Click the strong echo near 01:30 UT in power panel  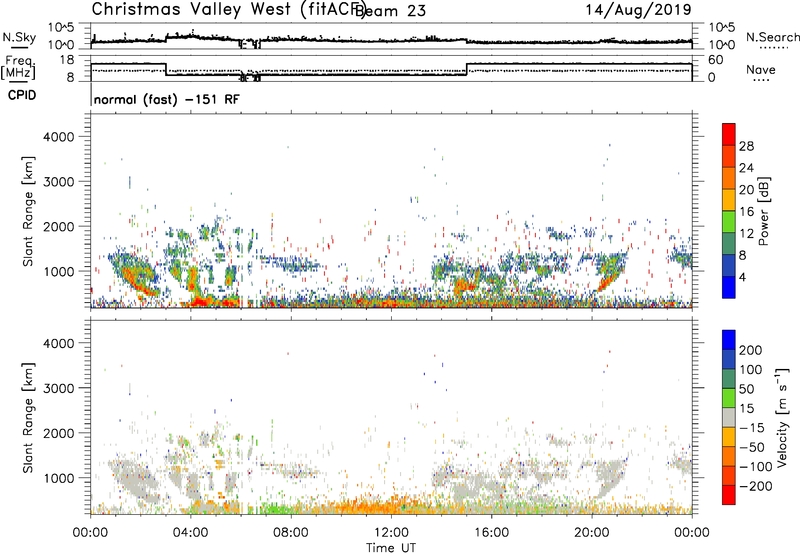click(134, 275)
